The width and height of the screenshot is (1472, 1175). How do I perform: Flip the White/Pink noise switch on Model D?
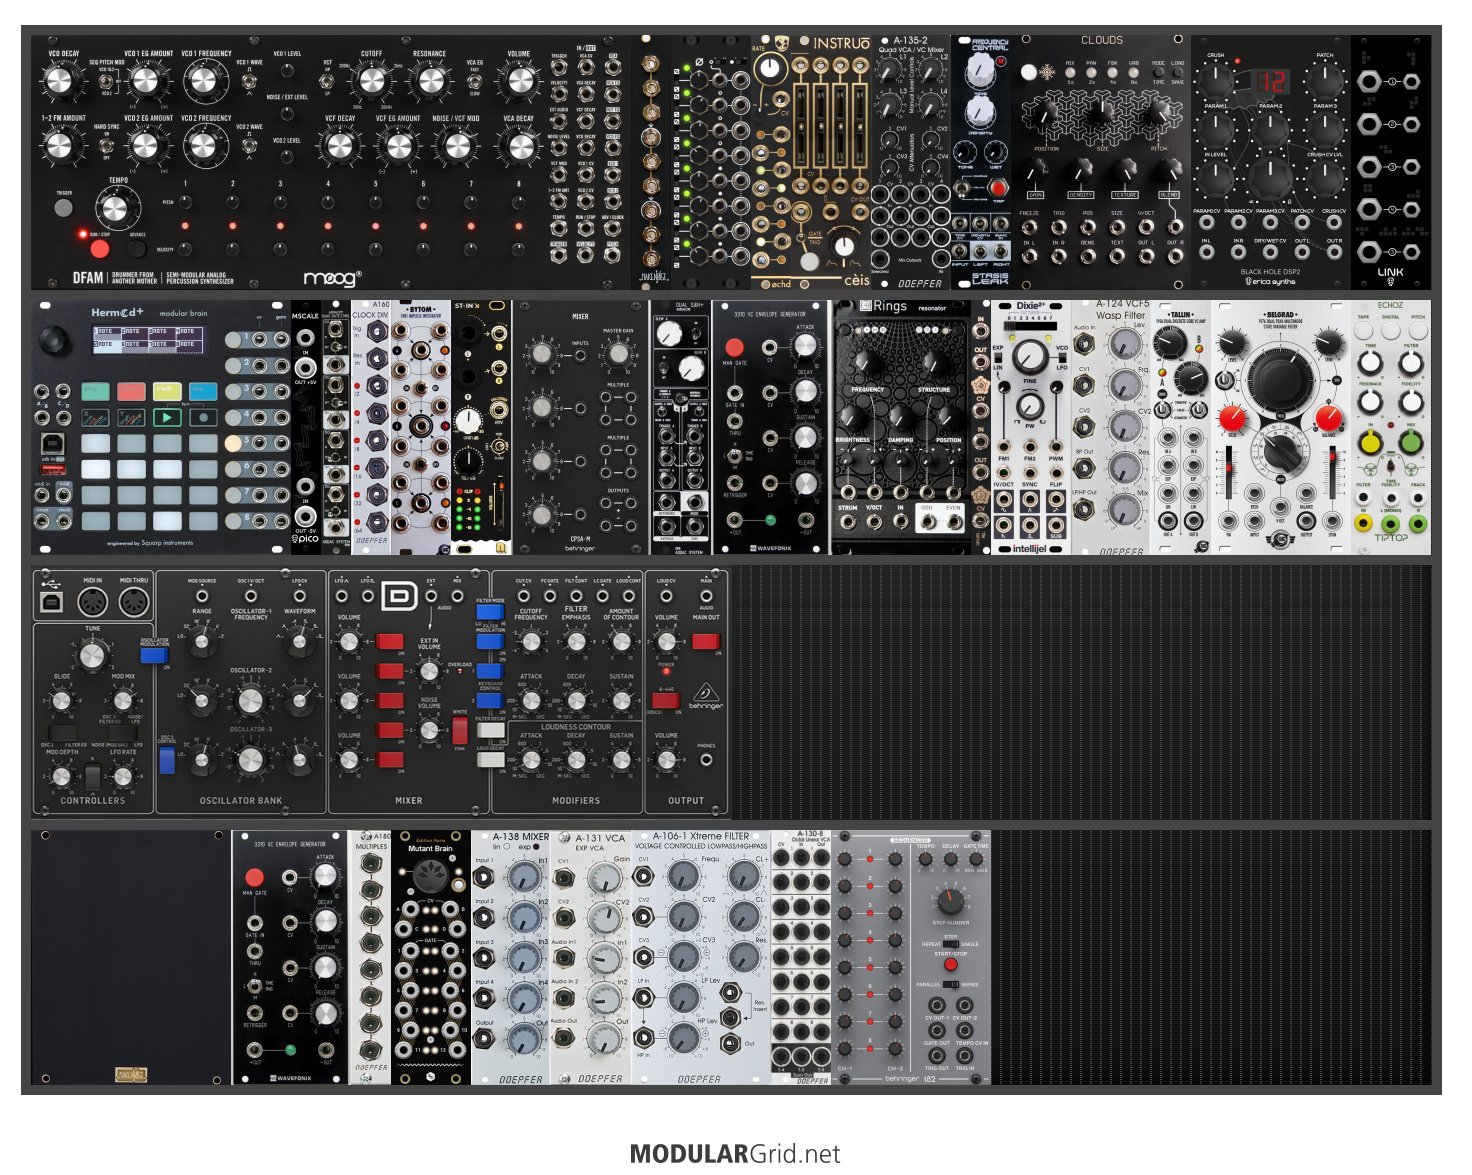click(x=460, y=730)
